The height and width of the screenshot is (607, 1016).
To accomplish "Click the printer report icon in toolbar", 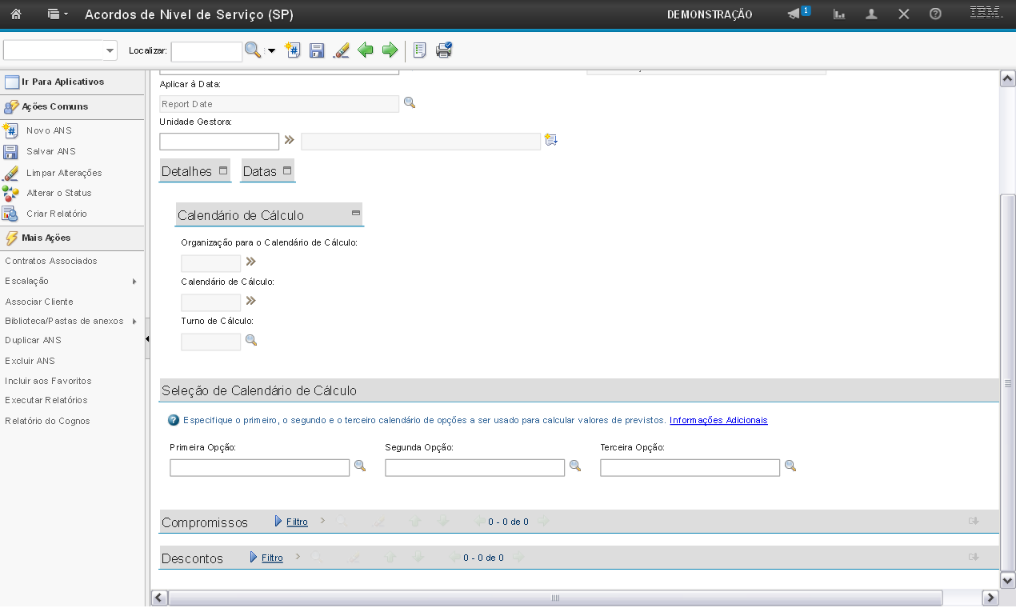I will pyautogui.click(x=444, y=50).
